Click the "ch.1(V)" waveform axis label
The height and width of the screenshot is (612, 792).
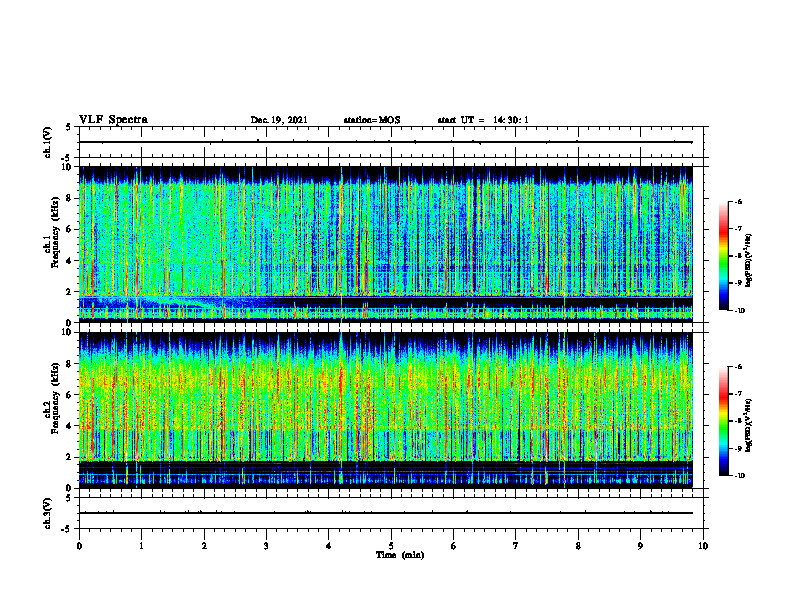pos(47,142)
